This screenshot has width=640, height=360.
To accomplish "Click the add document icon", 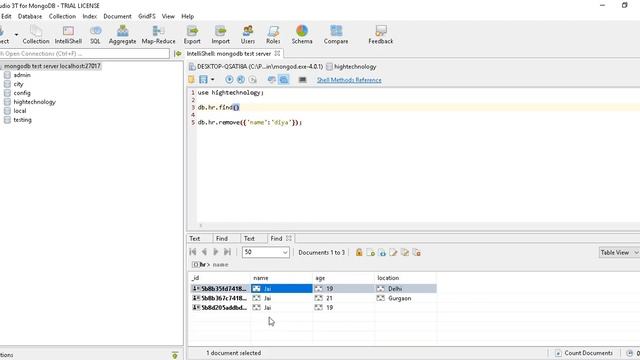I will tap(371, 253).
